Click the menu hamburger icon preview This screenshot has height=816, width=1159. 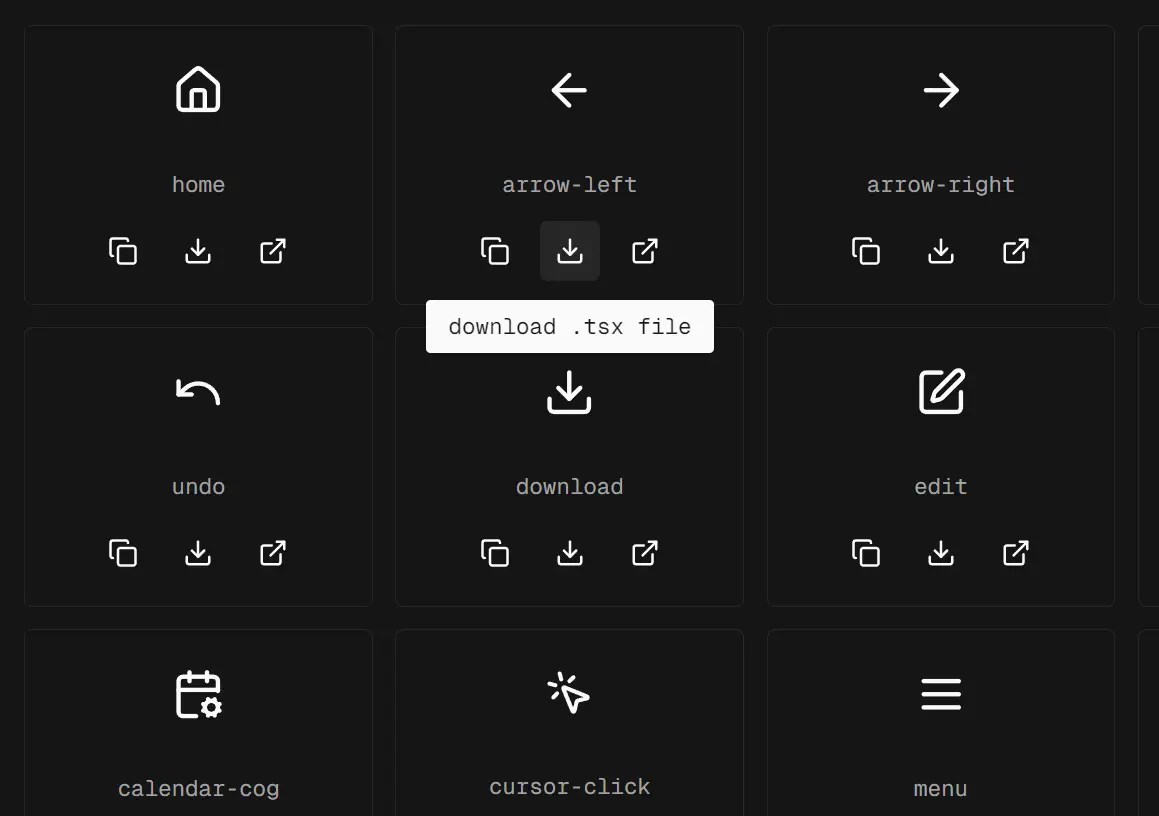point(941,694)
